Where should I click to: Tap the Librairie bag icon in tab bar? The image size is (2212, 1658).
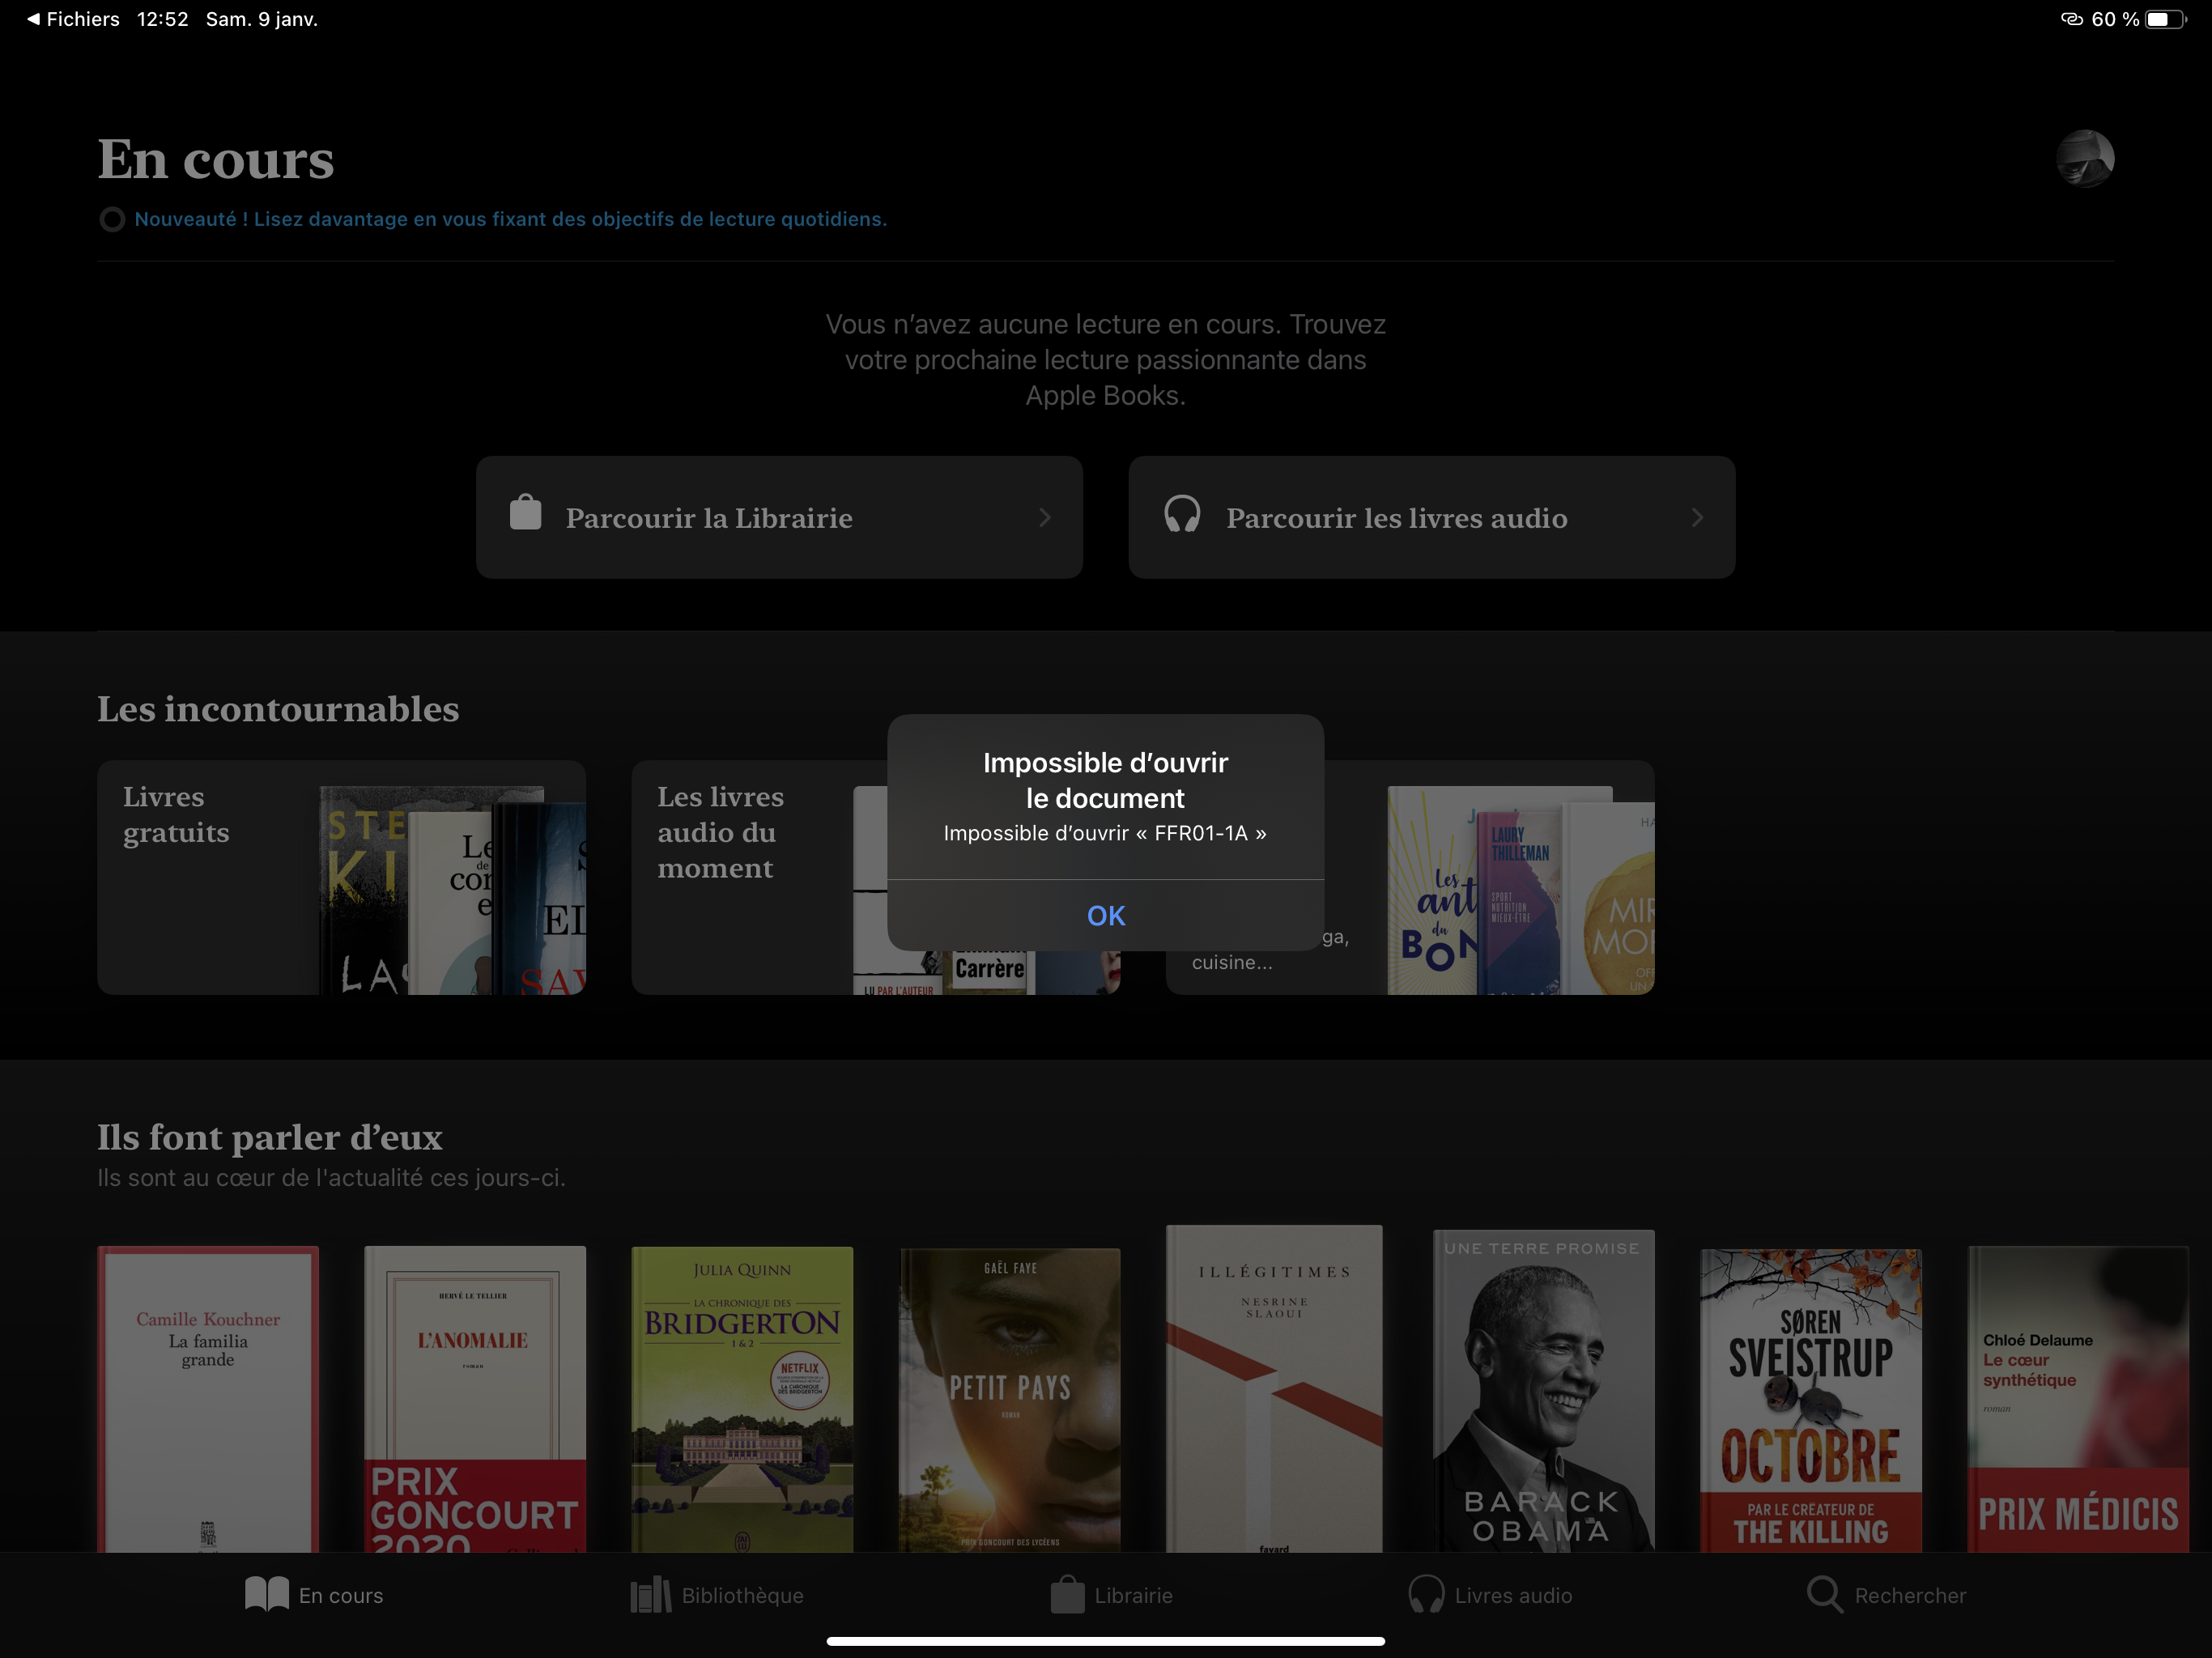pos(1067,1594)
